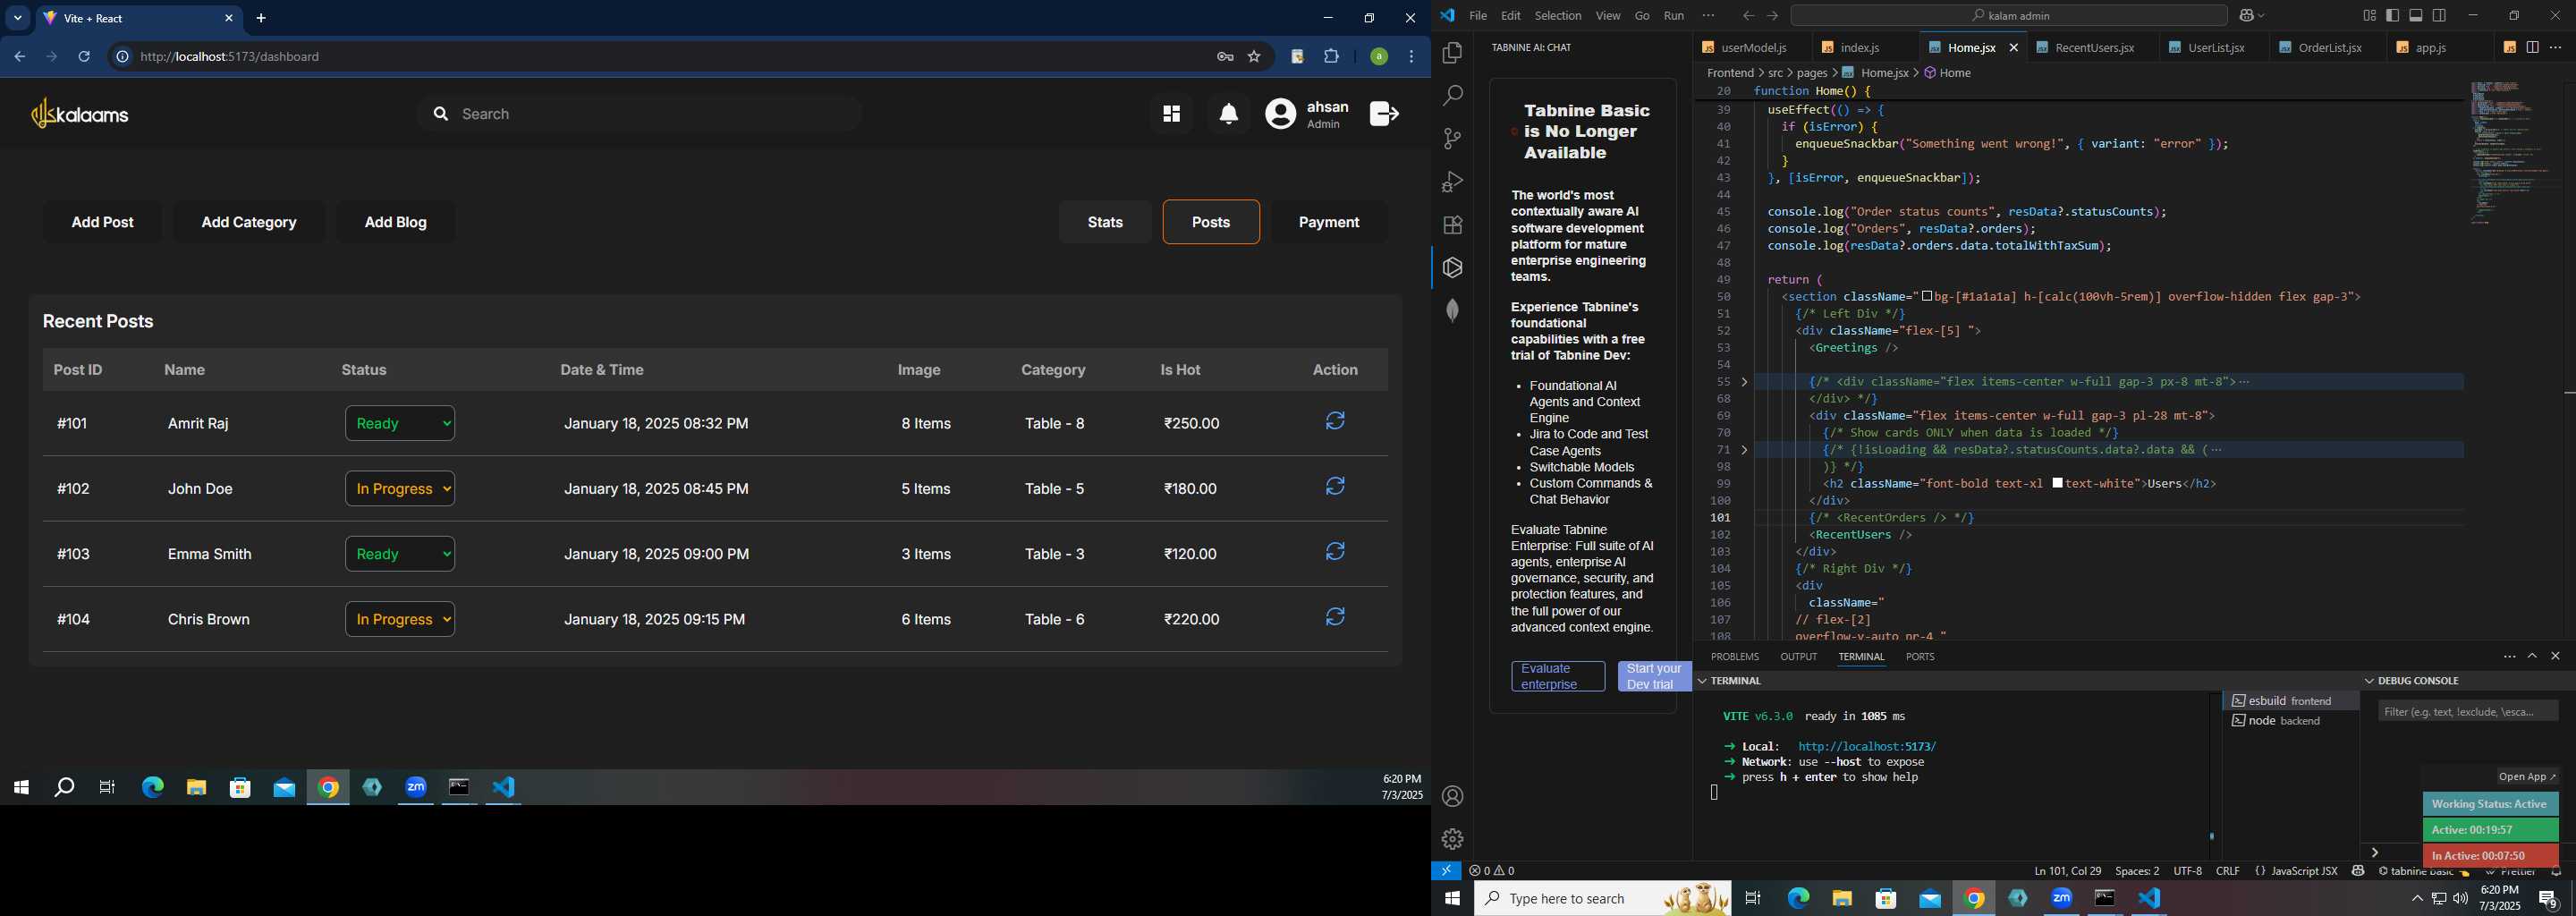Select the Payment button
The height and width of the screenshot is (916, 2576).
pos(1329,222)
